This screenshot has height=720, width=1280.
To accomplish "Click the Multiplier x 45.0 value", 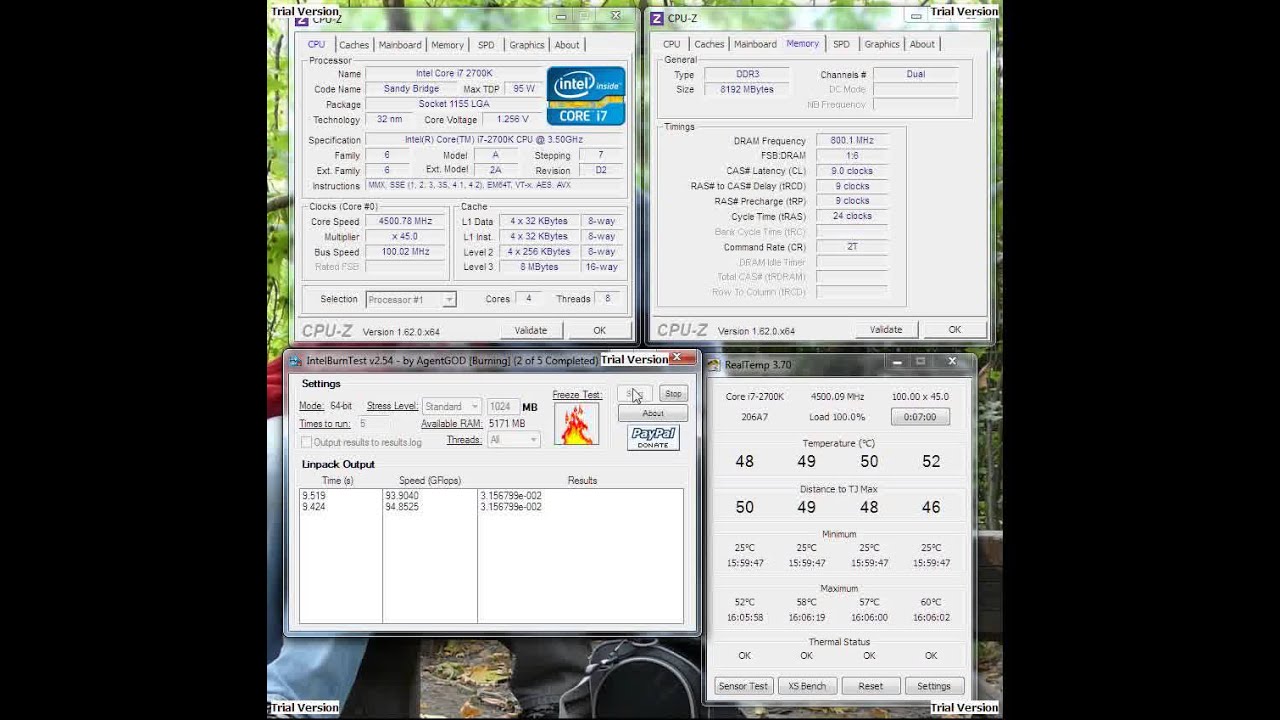I will pyautogui.click(x=405, y=237).
